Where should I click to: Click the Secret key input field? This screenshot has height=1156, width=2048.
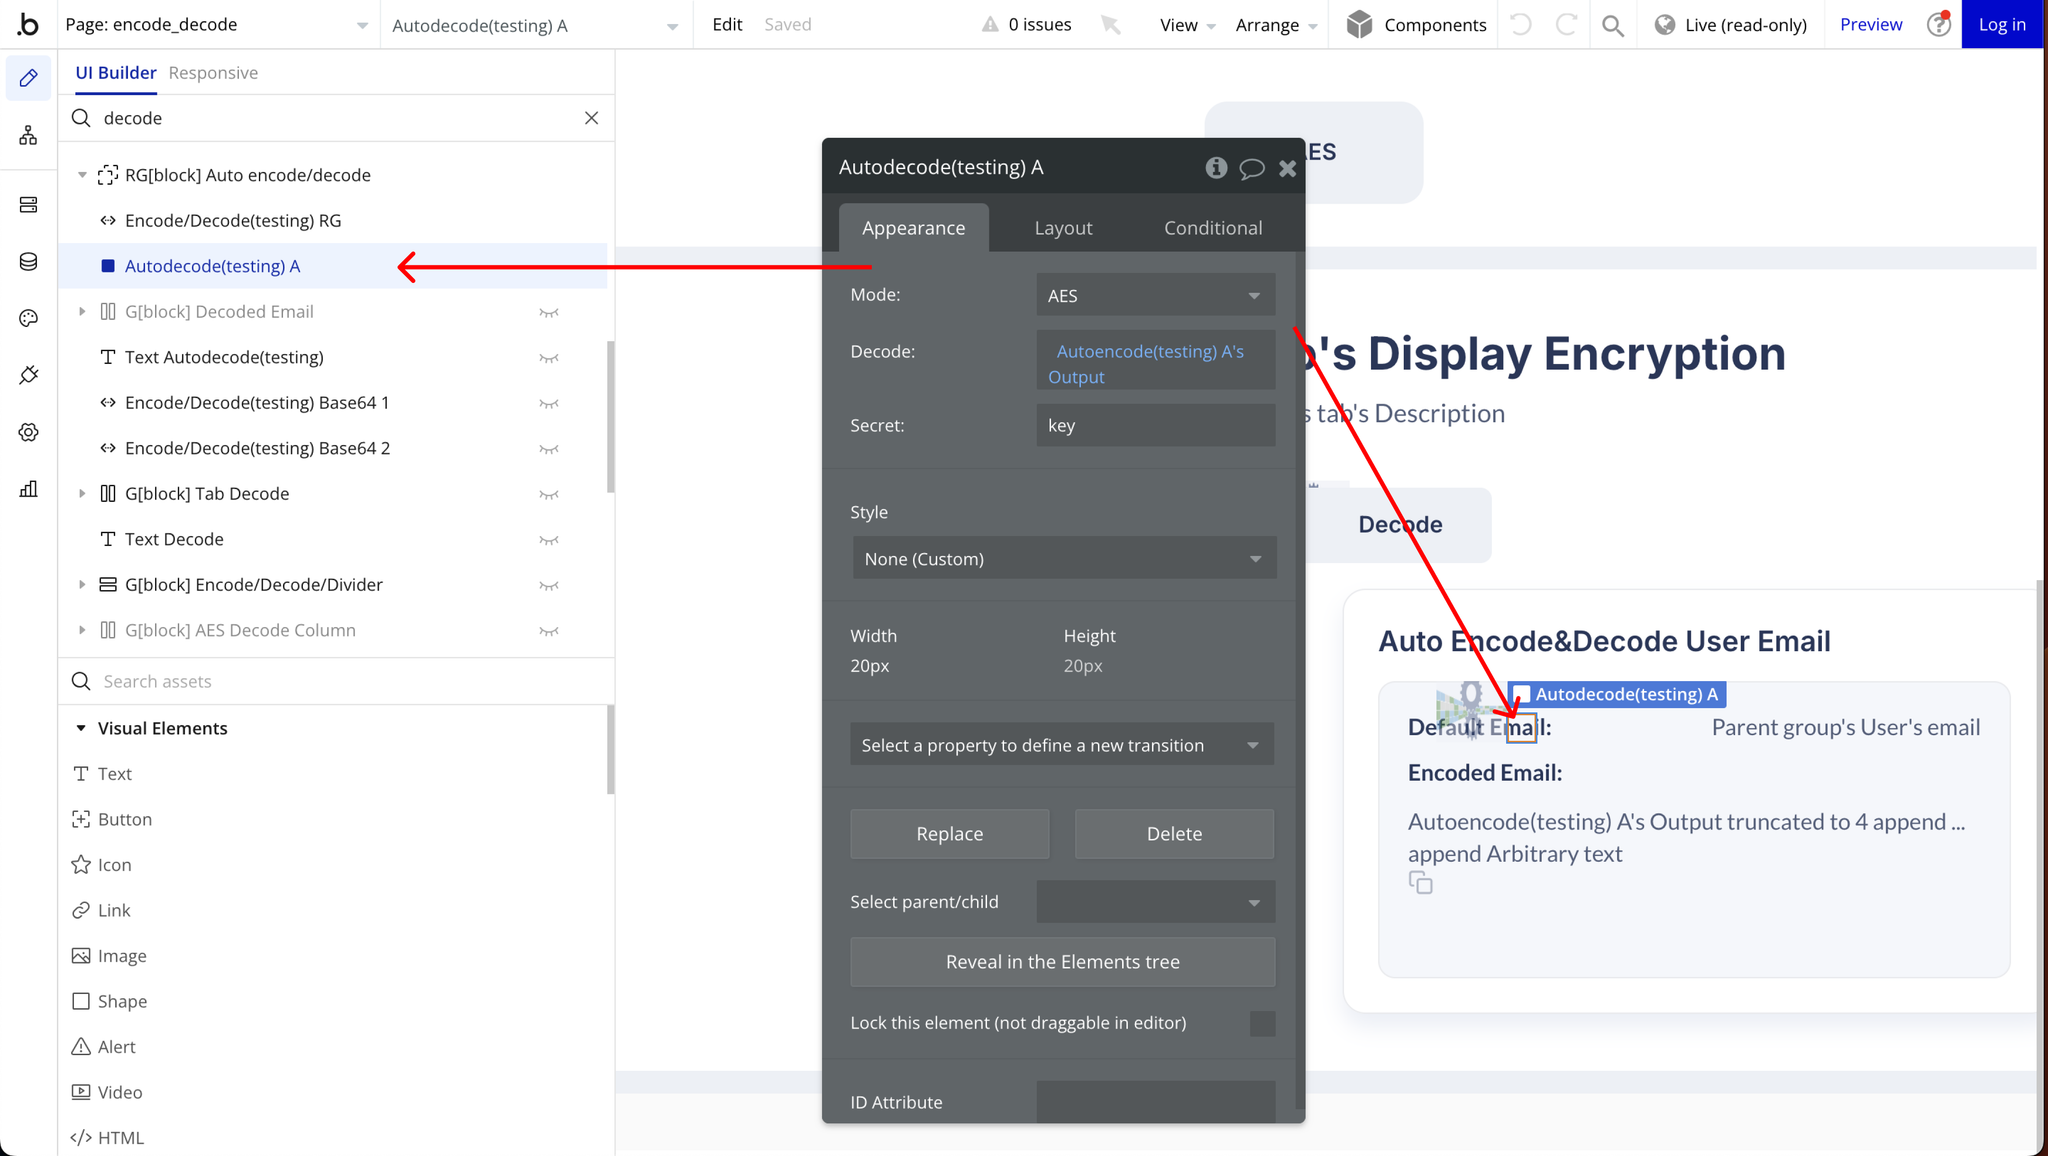(1155, 426)
